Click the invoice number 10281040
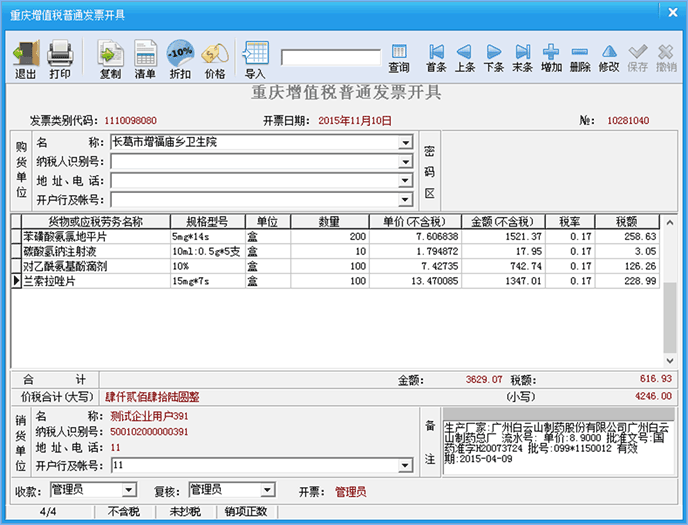Screen dimensions: 688x525 click(x=628, y=121)
